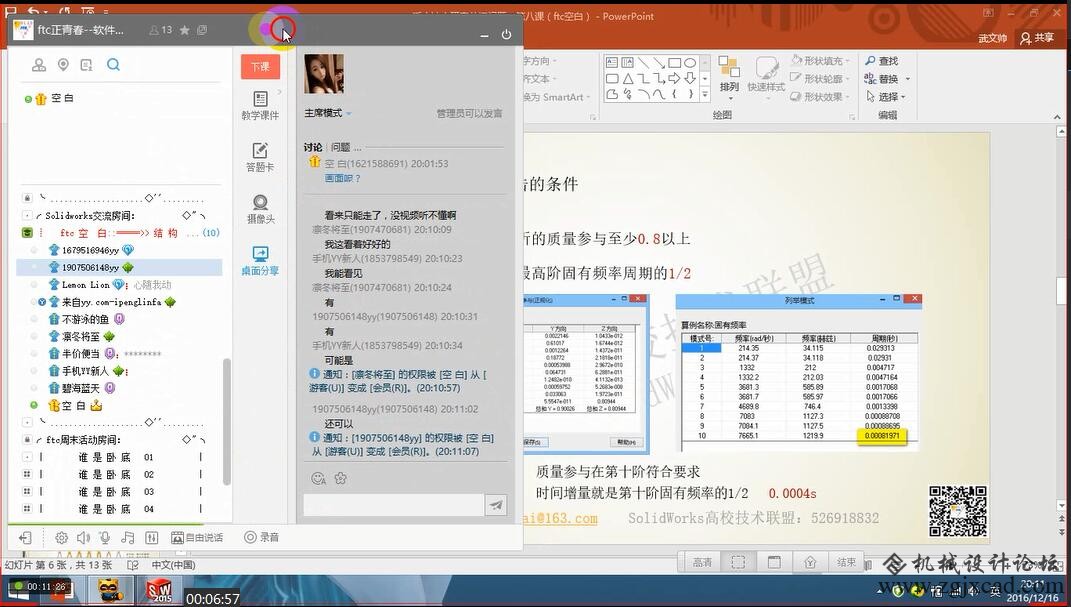Open 主席模式 mode dropdown

click(328, 113)
